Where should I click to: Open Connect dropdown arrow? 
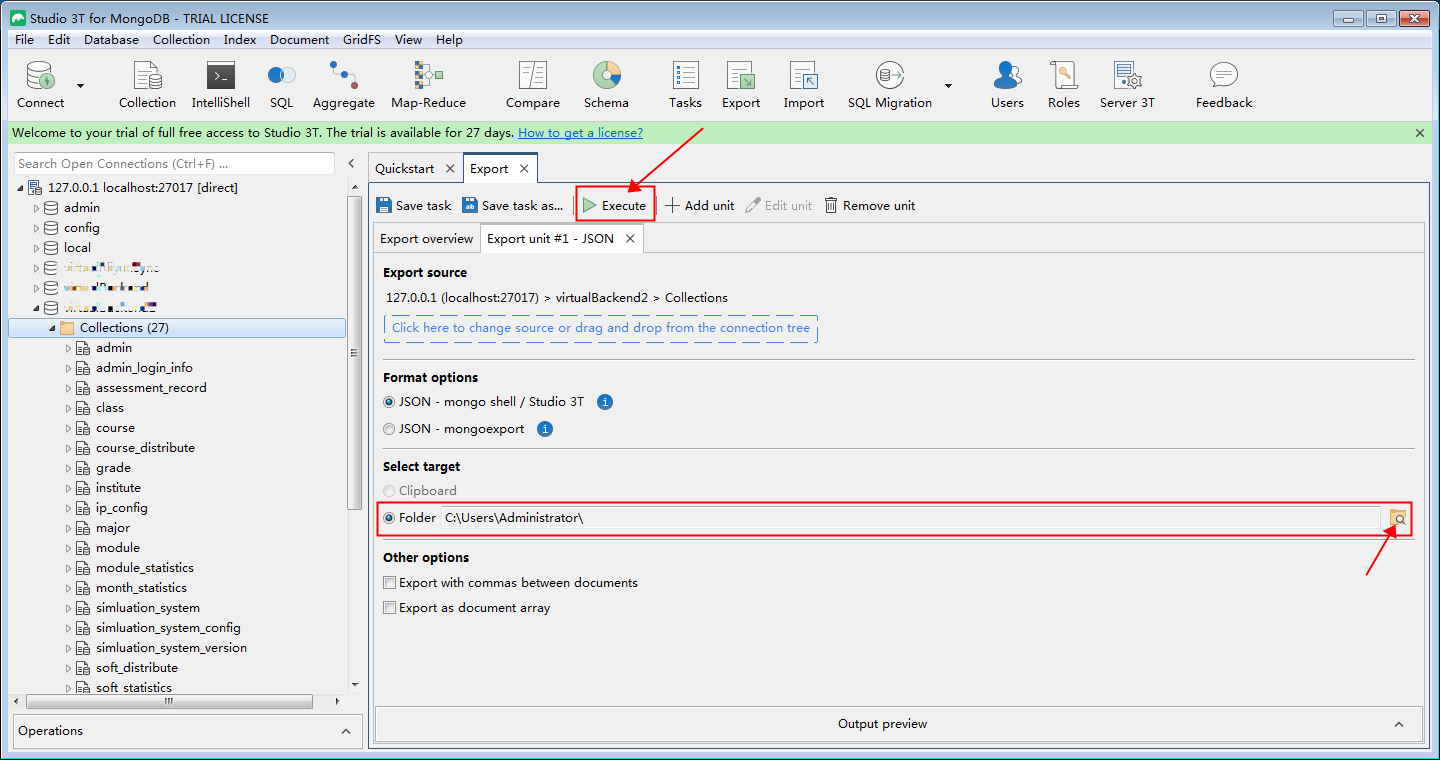pyautogui.click(x=80, y=86)
